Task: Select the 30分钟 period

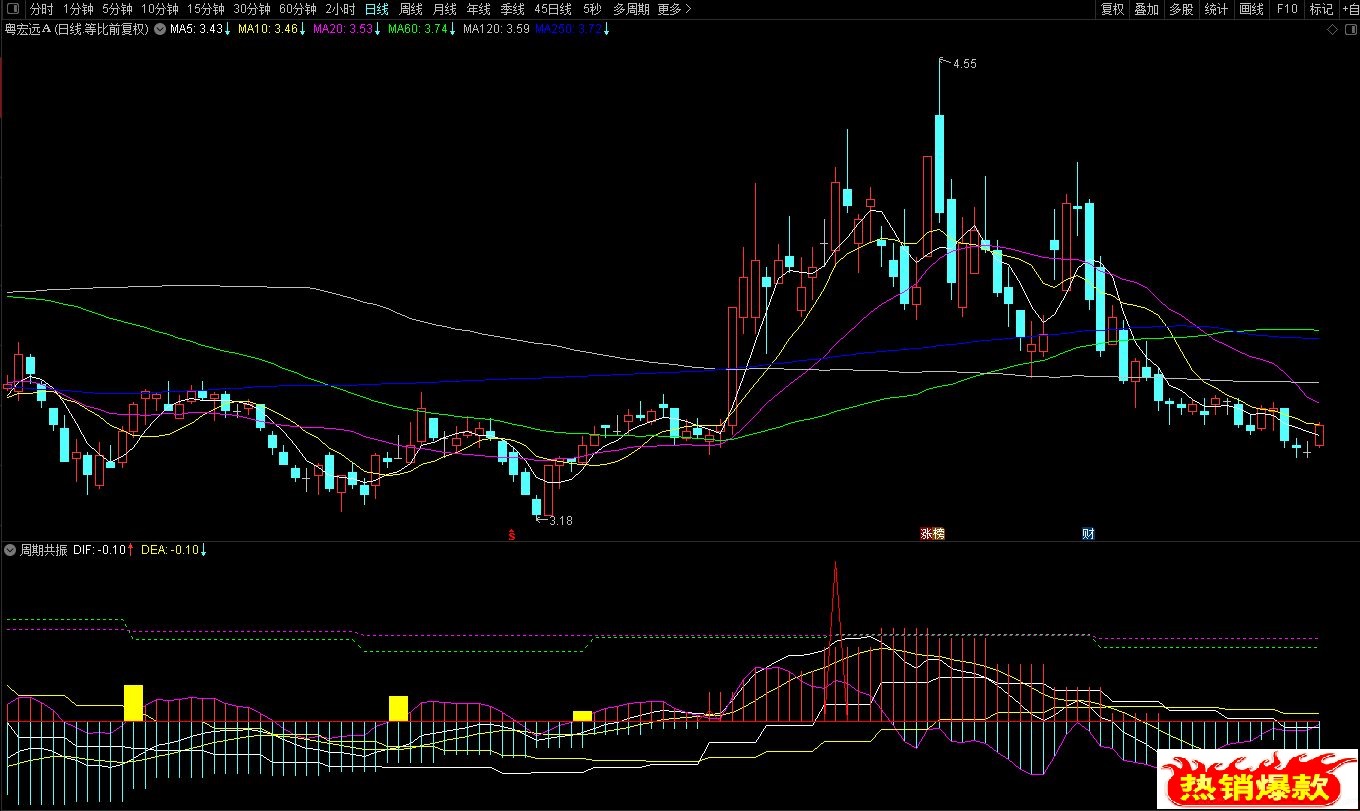Action: point(252,9)
